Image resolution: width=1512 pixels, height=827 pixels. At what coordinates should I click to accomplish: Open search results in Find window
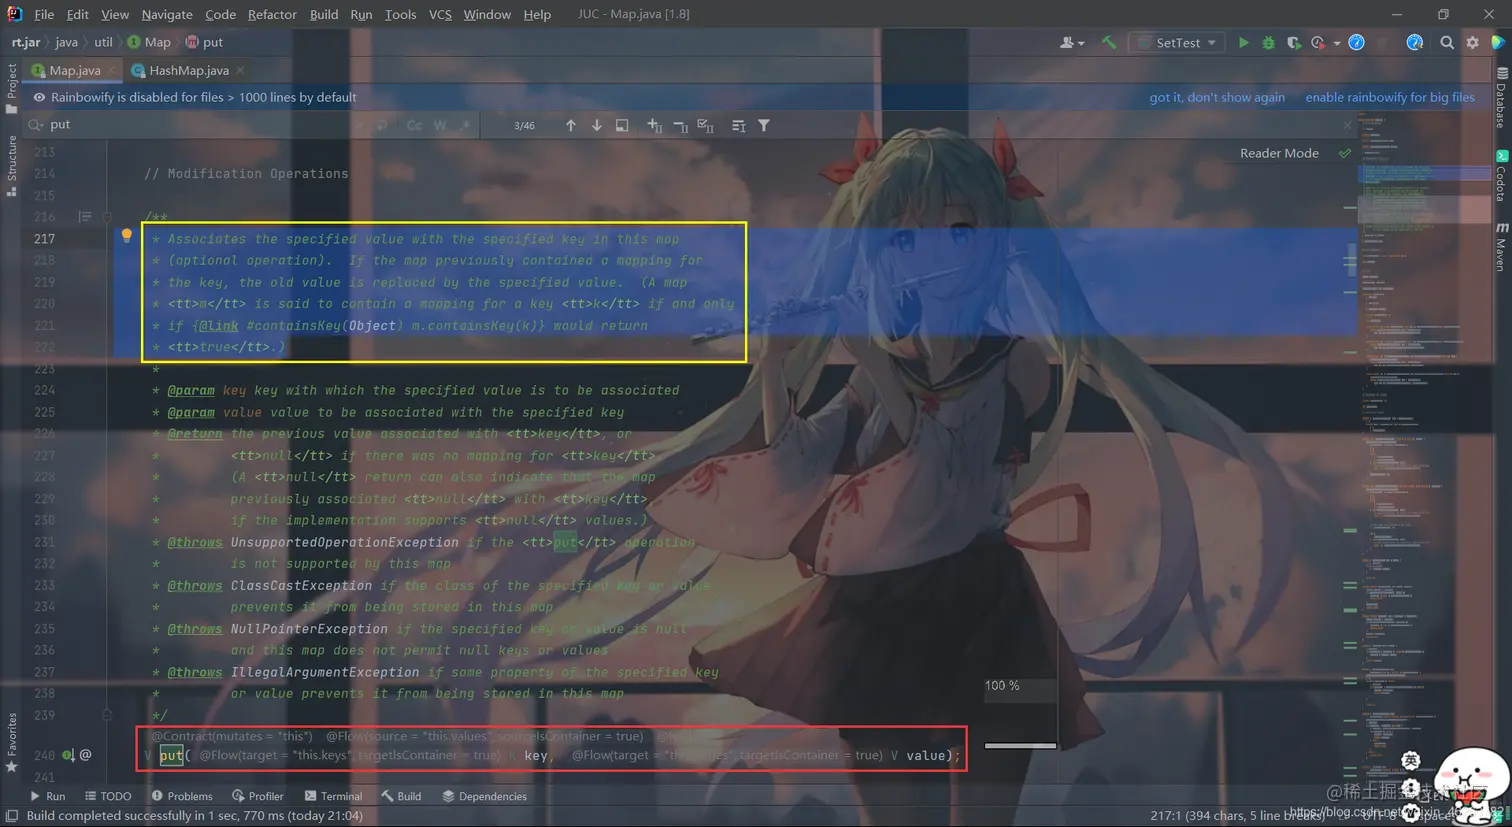point(622,126)
